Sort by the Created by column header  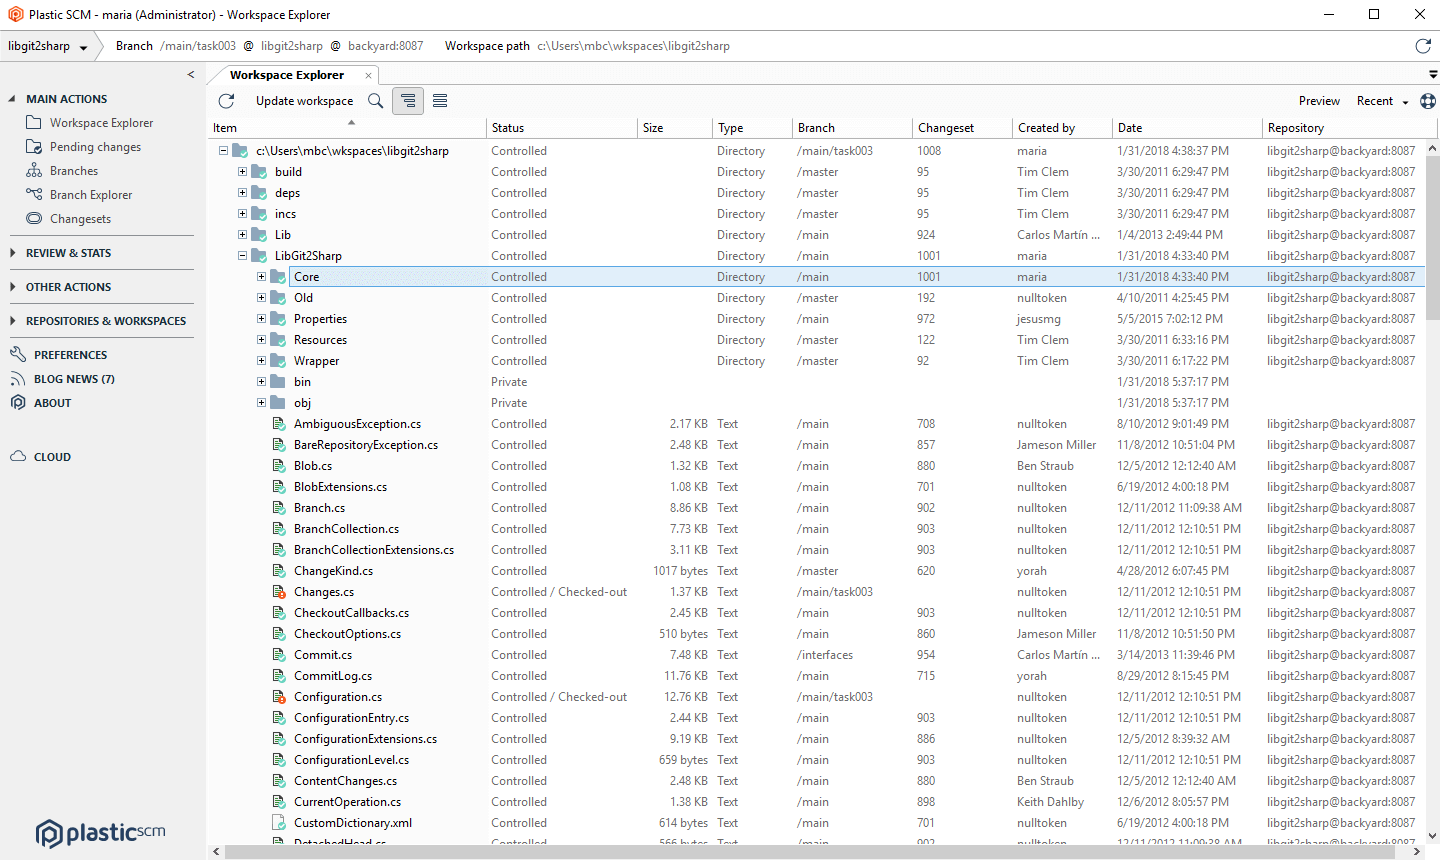point(1062,128)
